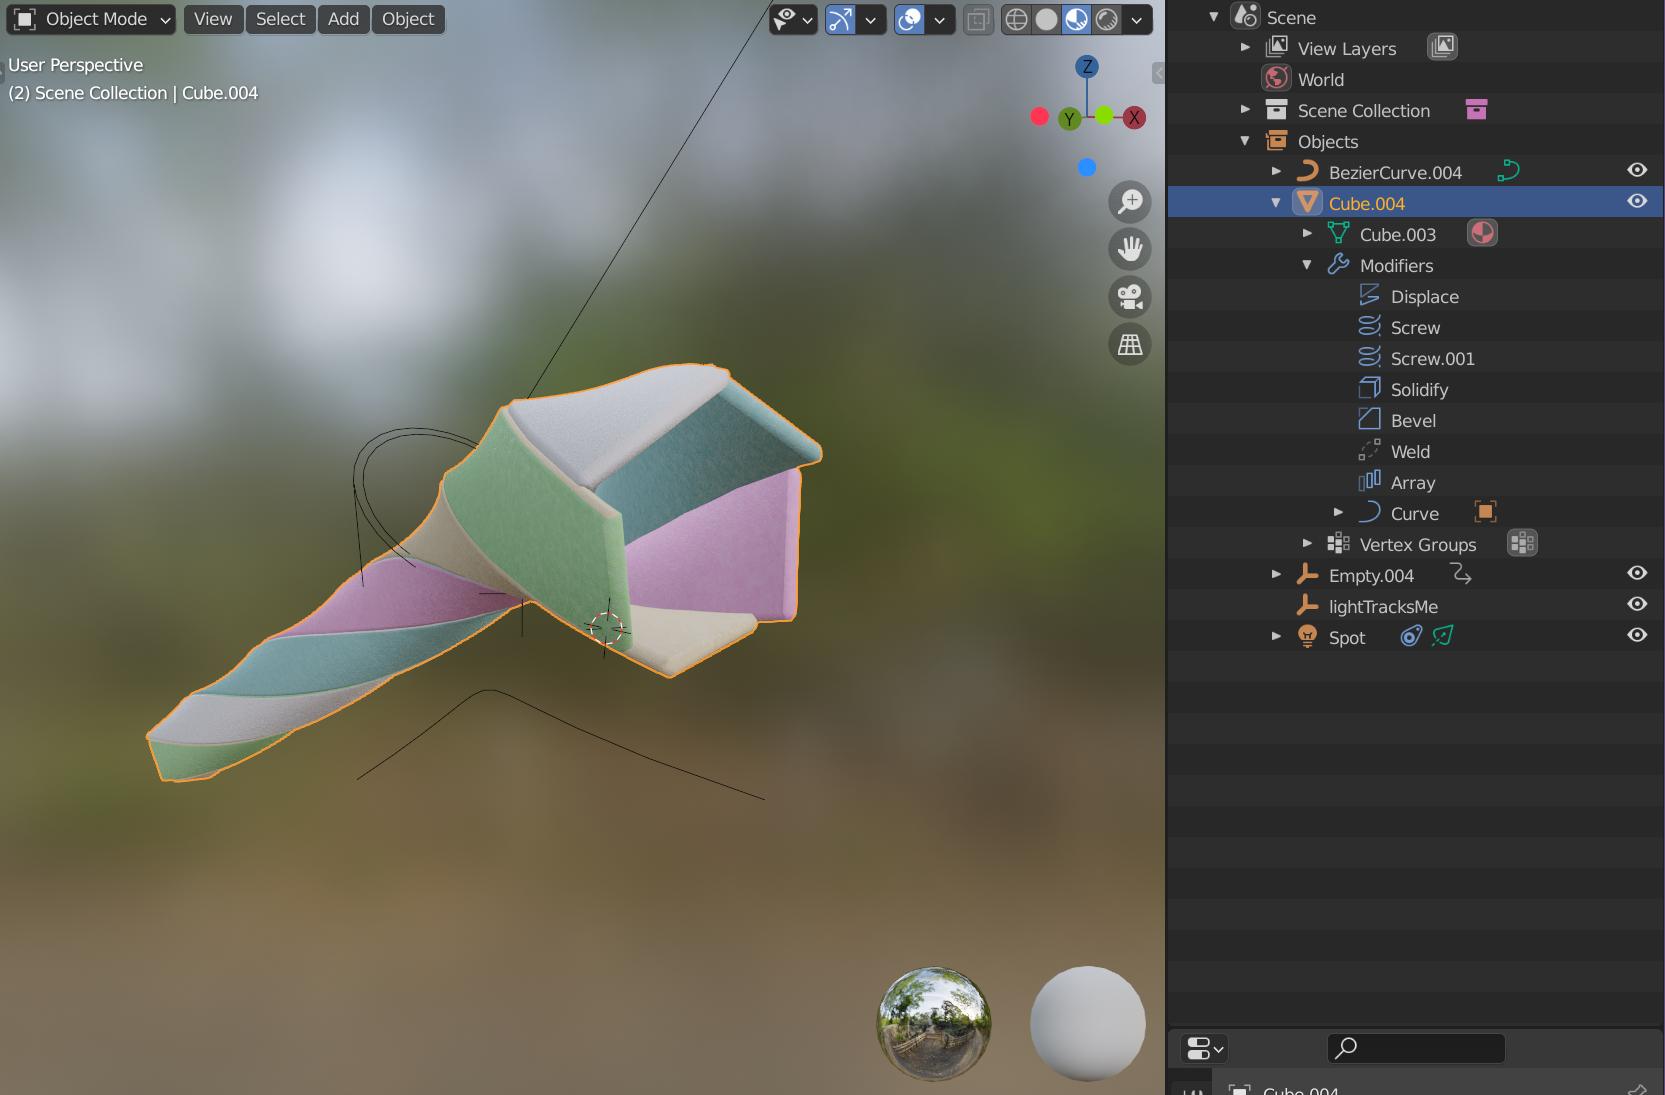Open the Object Mode dropdown
The image size is (1665, 1095).
pos(92,19)
